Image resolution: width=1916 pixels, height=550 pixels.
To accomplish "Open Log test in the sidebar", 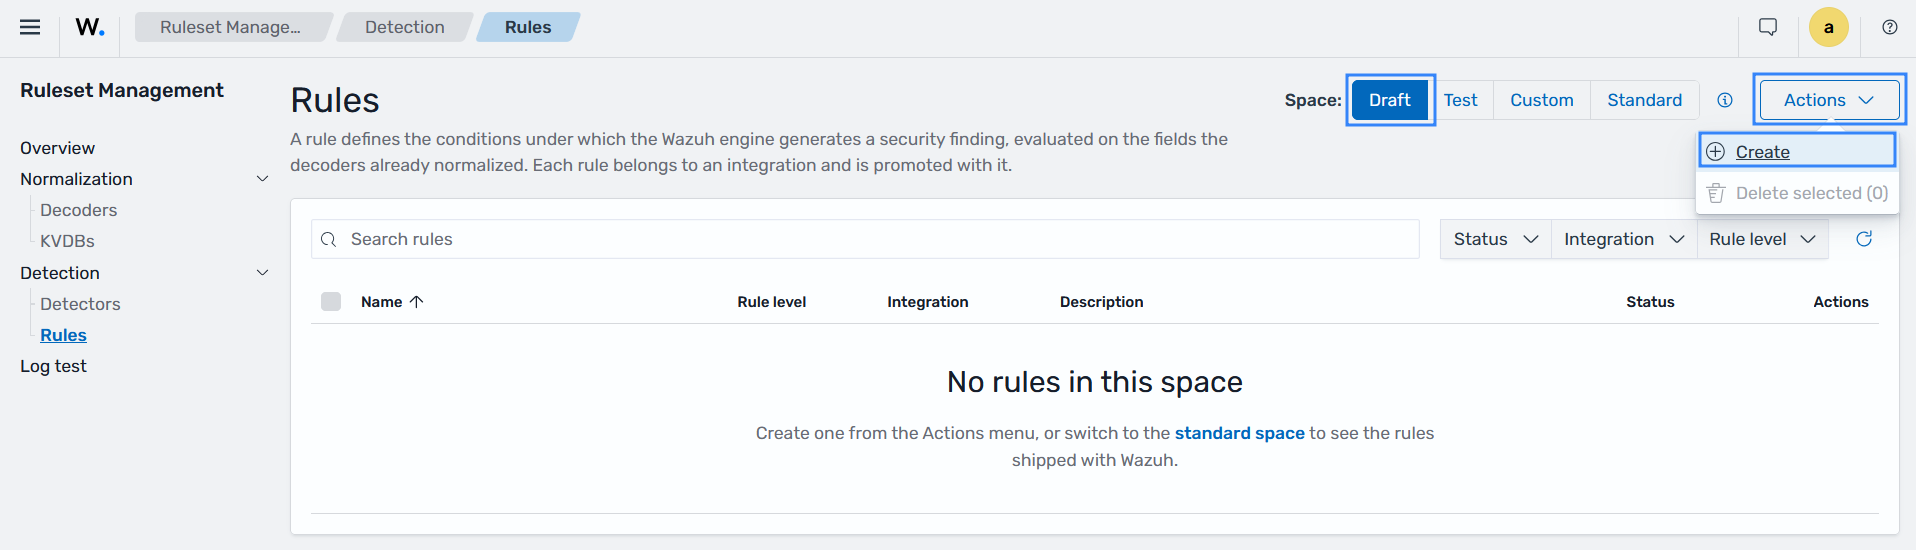I will 53,366.
